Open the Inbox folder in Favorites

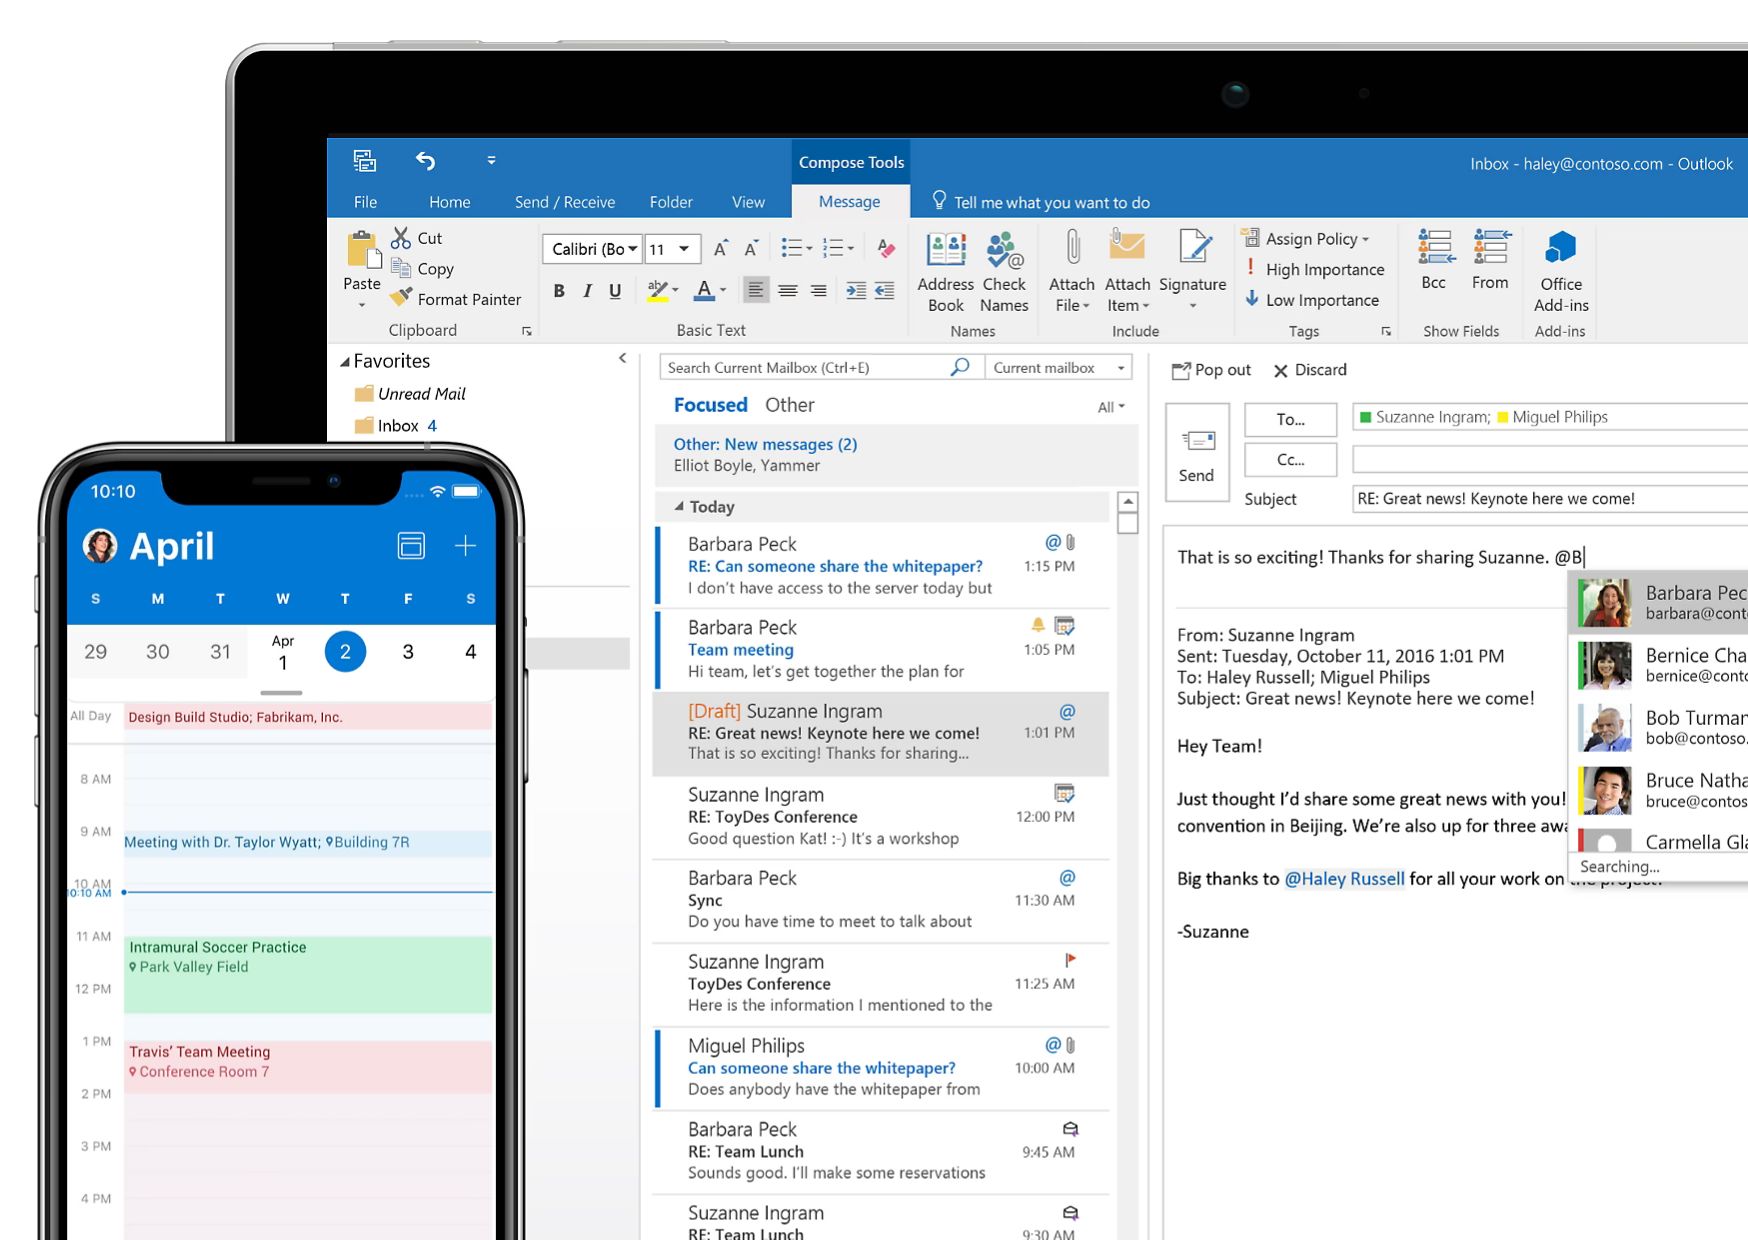click(x=397, y=426)
